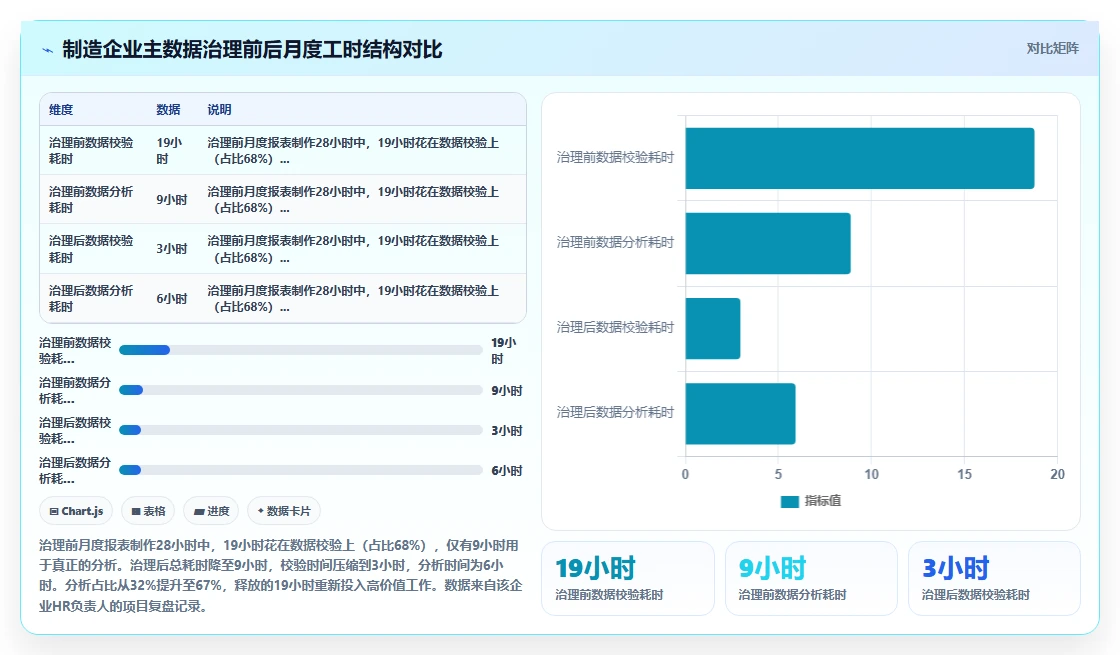Click the 治理前数据校验耗时 progress bar at 19小时

click(301, 350)
